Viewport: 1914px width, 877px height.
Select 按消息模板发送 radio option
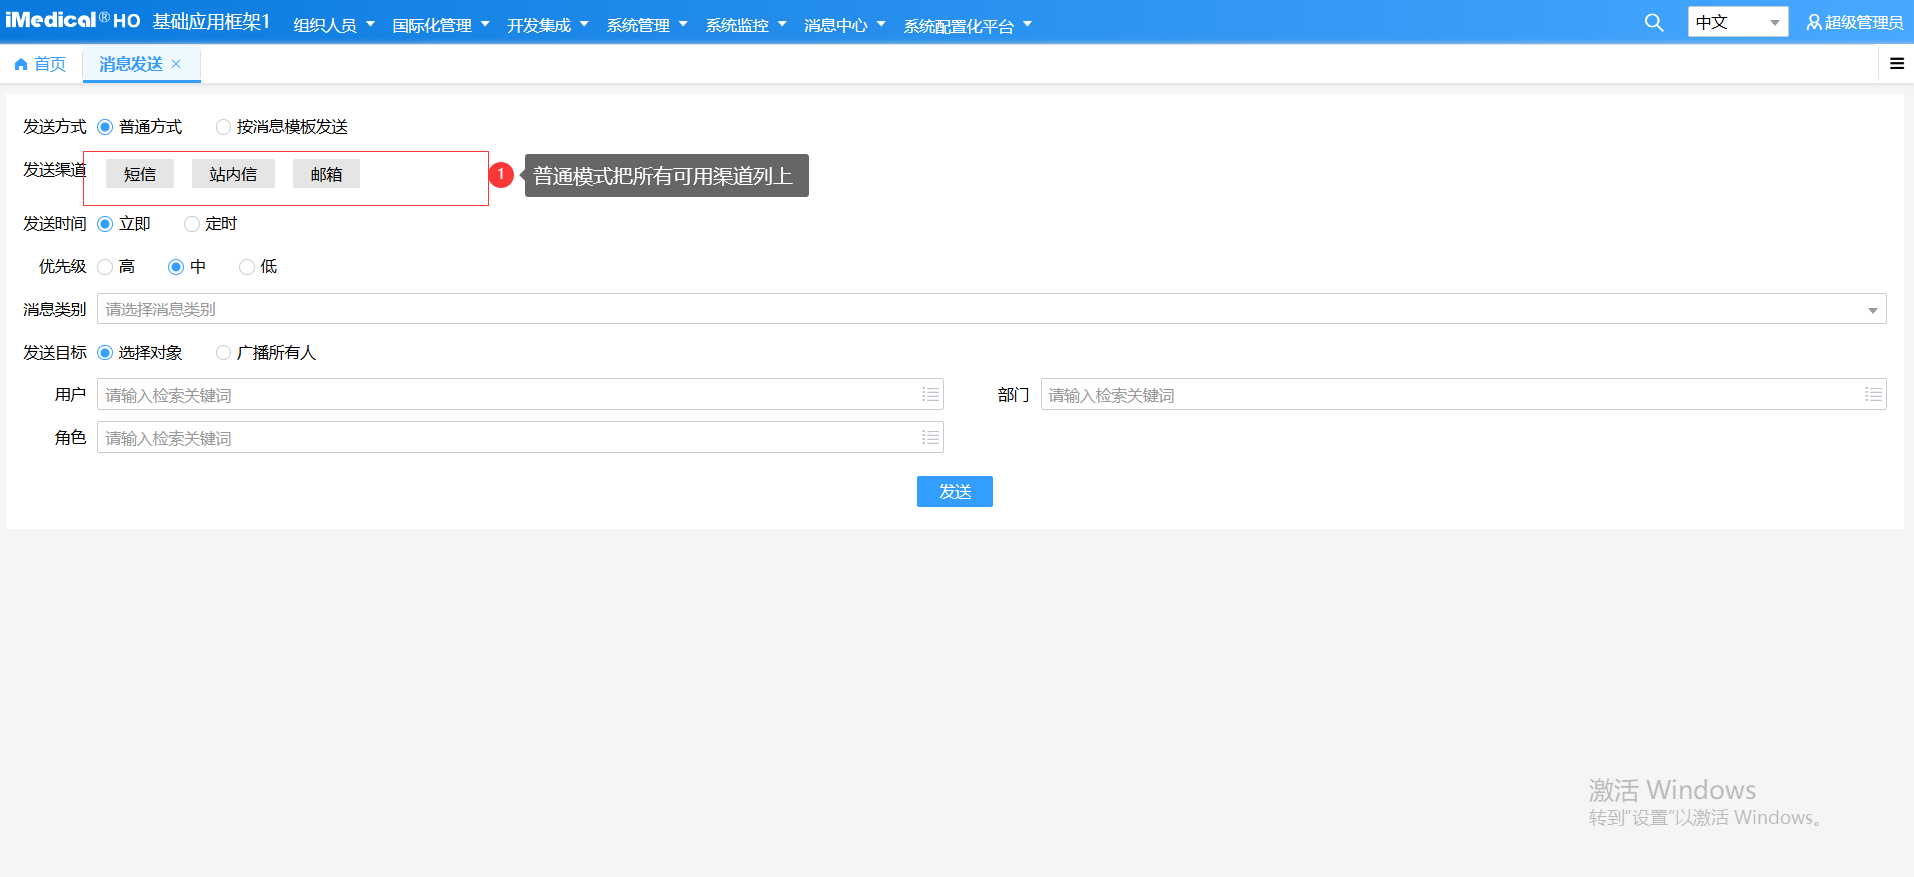224,127
